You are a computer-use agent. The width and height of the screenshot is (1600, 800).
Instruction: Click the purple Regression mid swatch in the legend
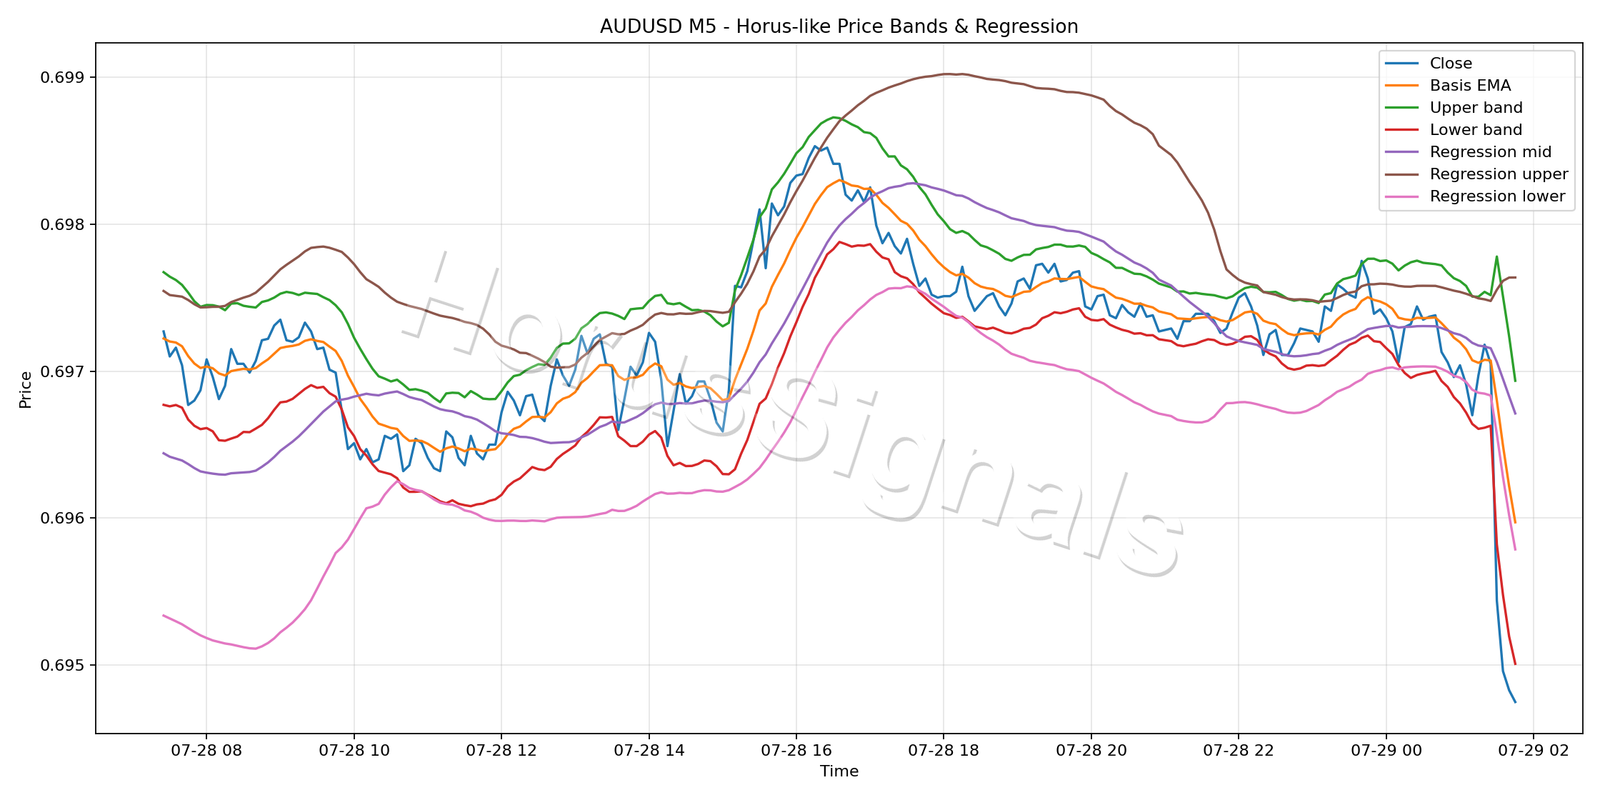coord(1402,152)
